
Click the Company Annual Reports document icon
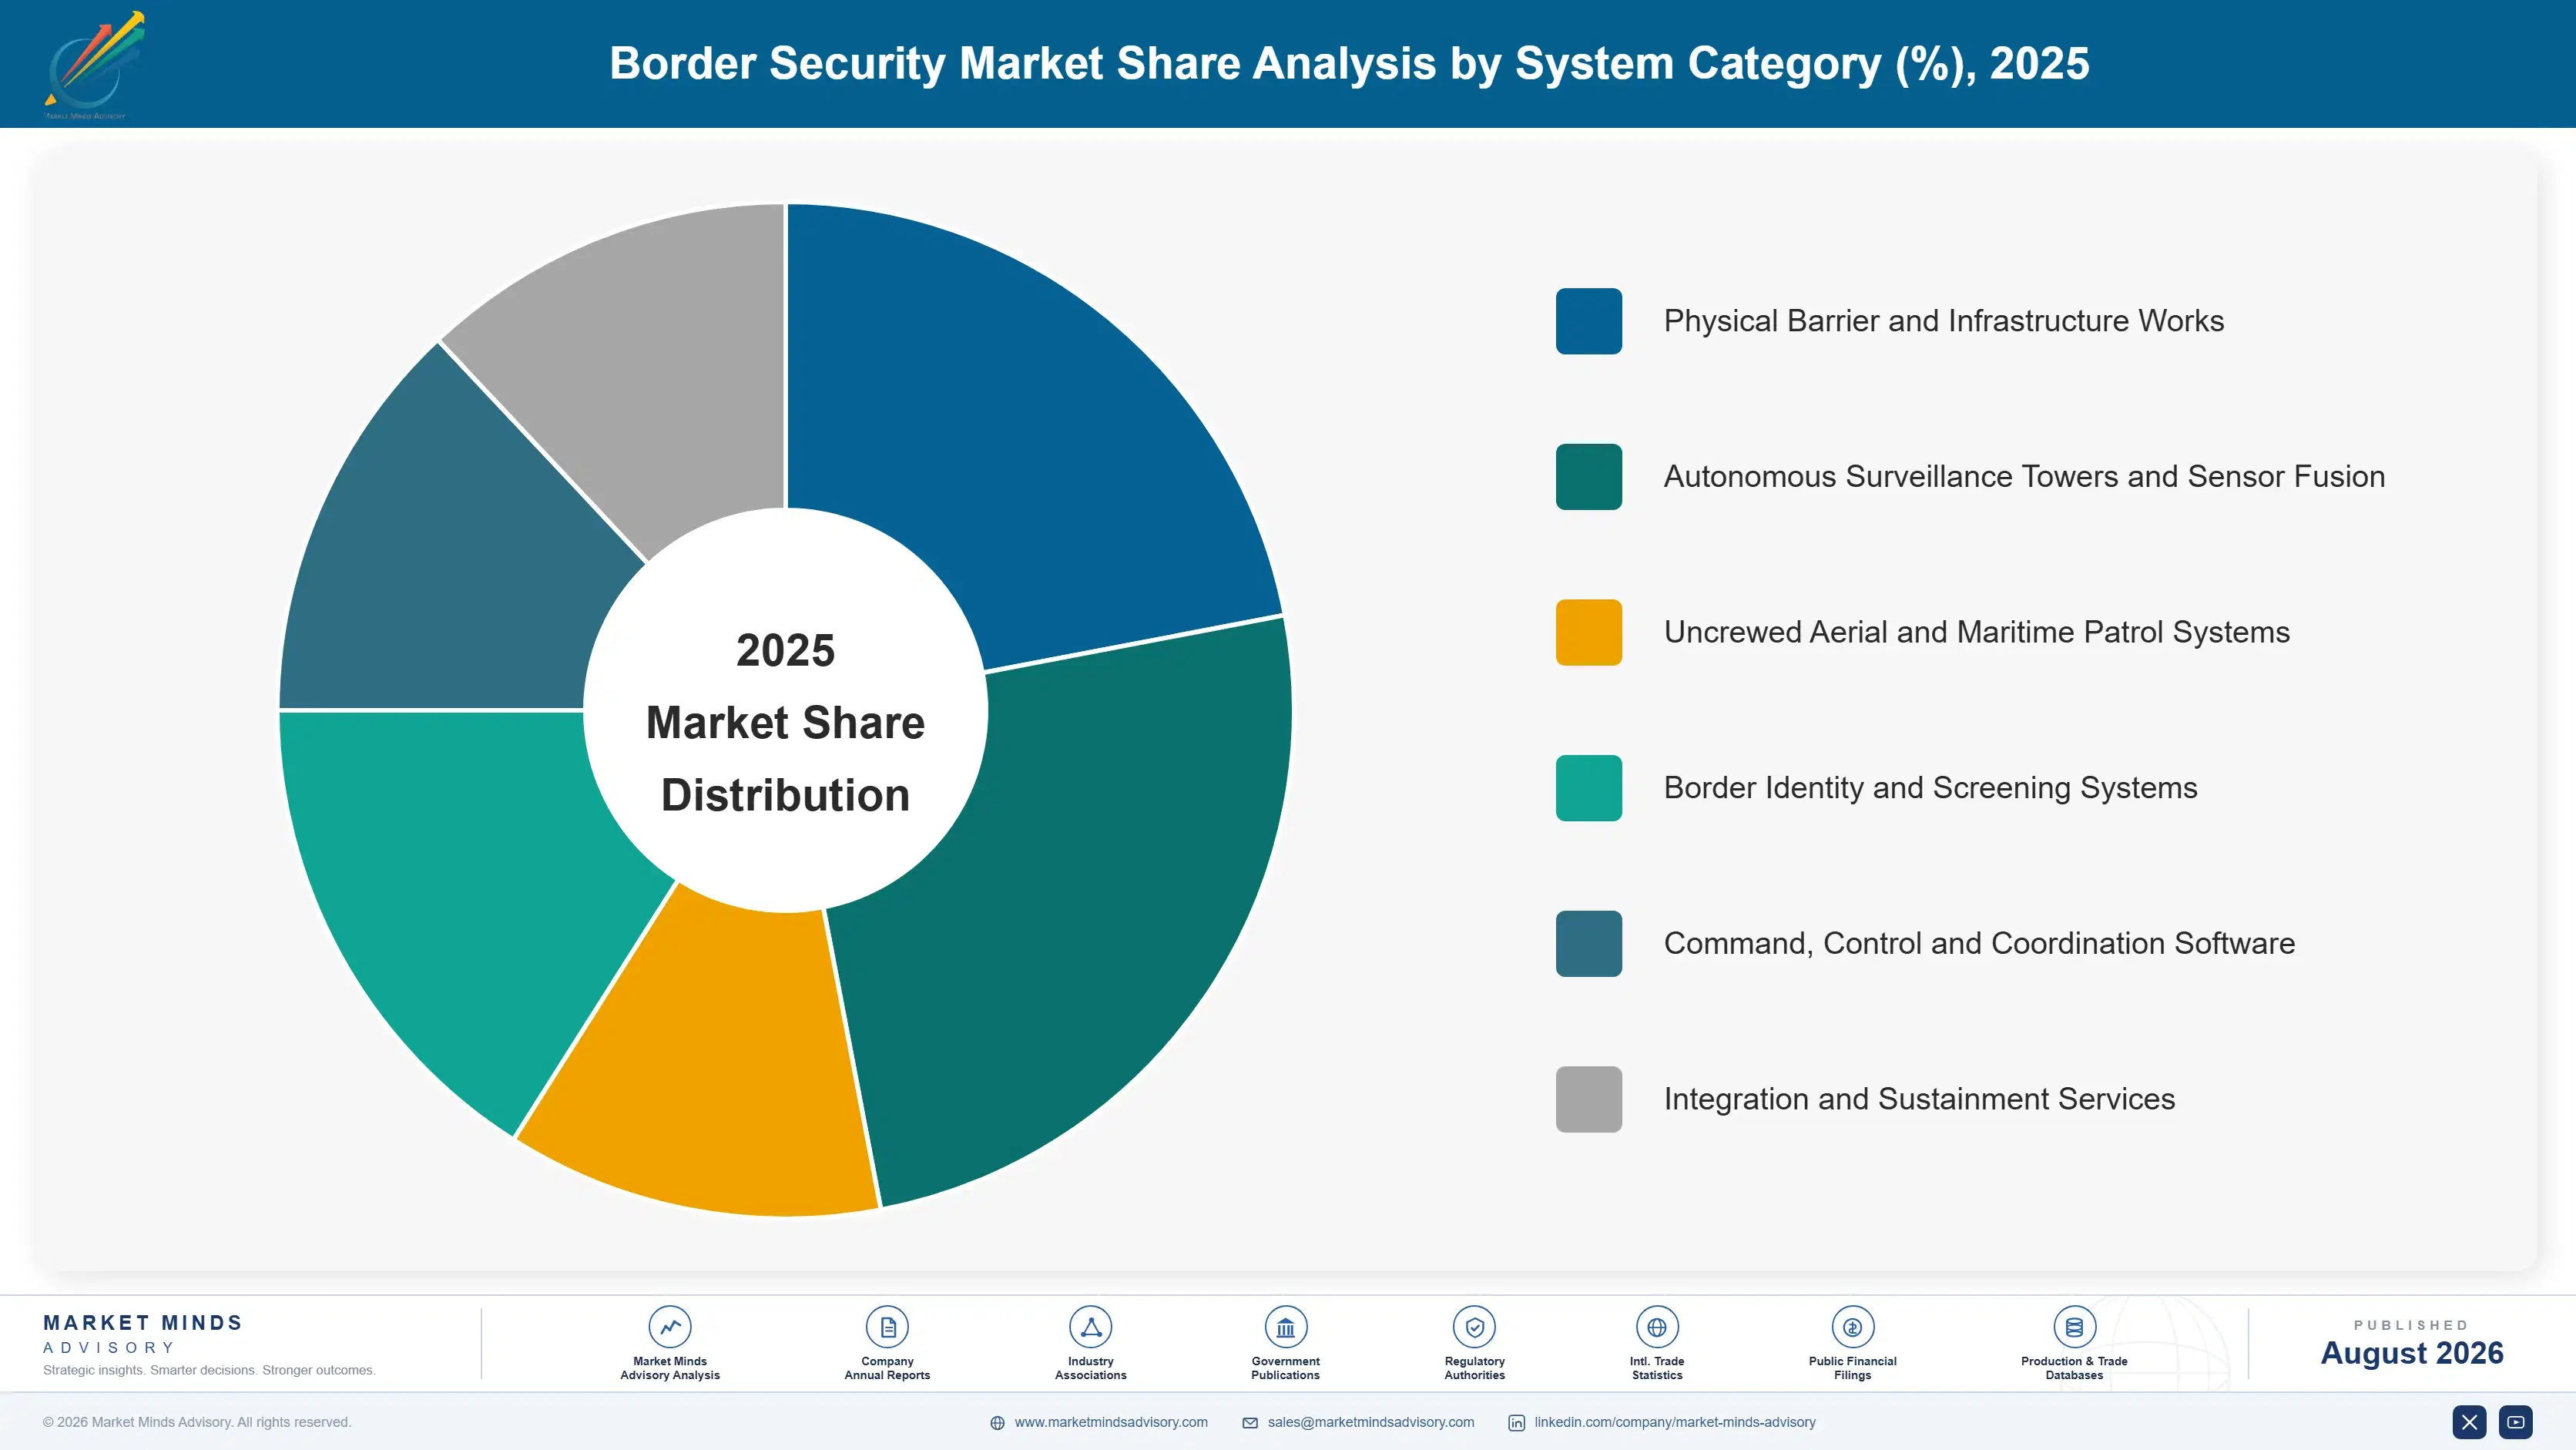tap(887, 1327)
